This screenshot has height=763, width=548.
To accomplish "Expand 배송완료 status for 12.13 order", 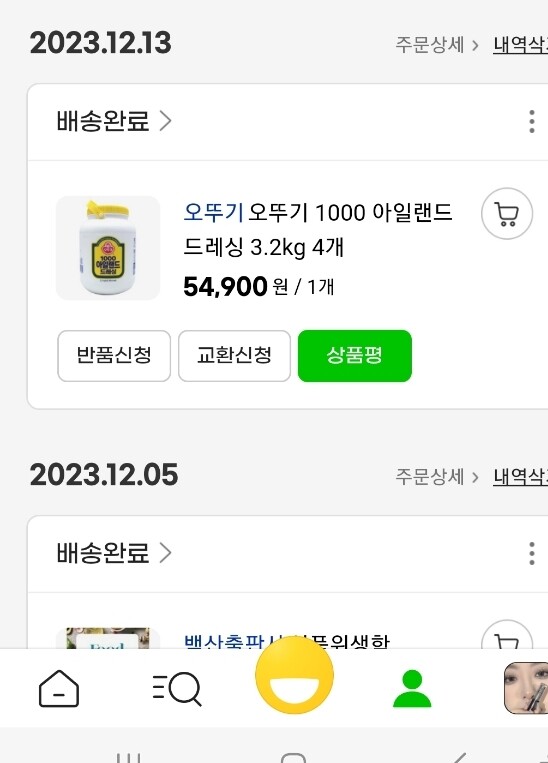I will (x=114, y=121).
